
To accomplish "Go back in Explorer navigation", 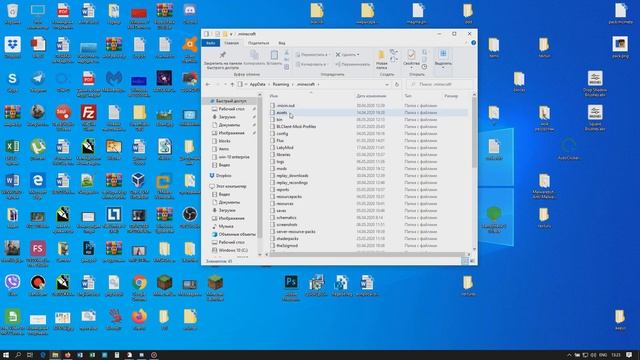I will coord(208,84).
